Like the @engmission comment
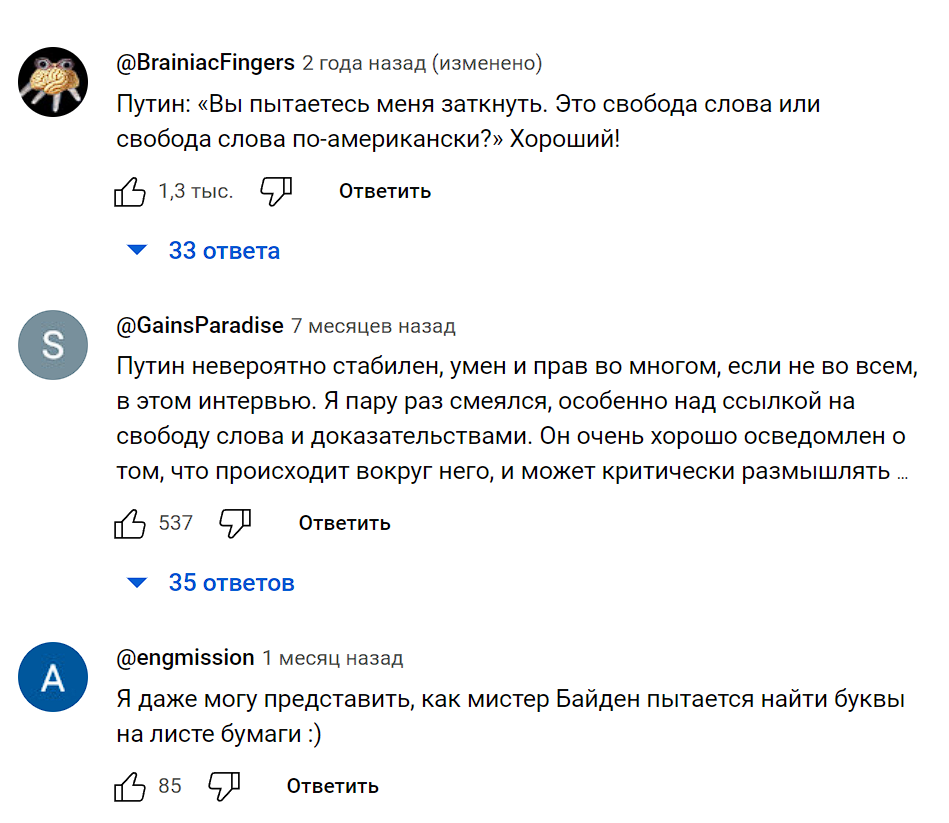949x823 pixels. [x=130, y=786]
